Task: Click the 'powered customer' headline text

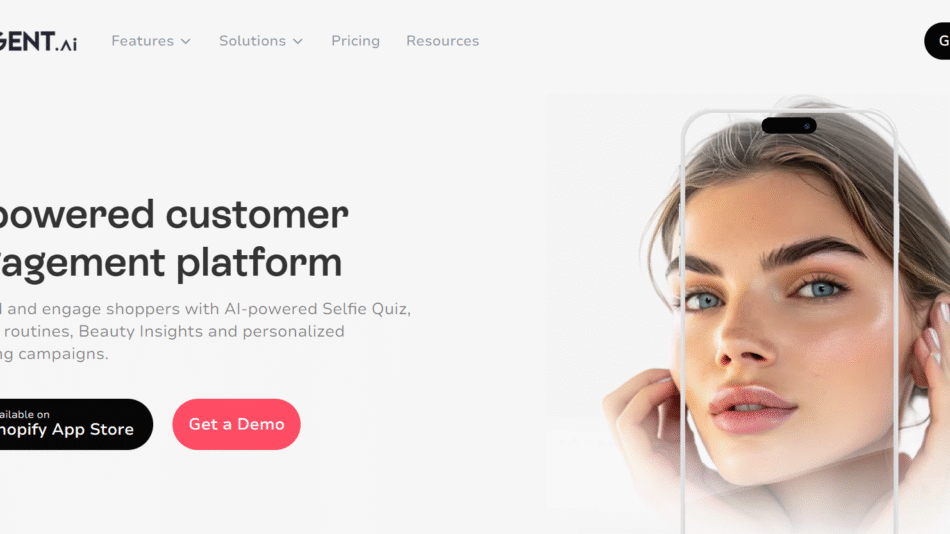Action: (x=174, y=215)
